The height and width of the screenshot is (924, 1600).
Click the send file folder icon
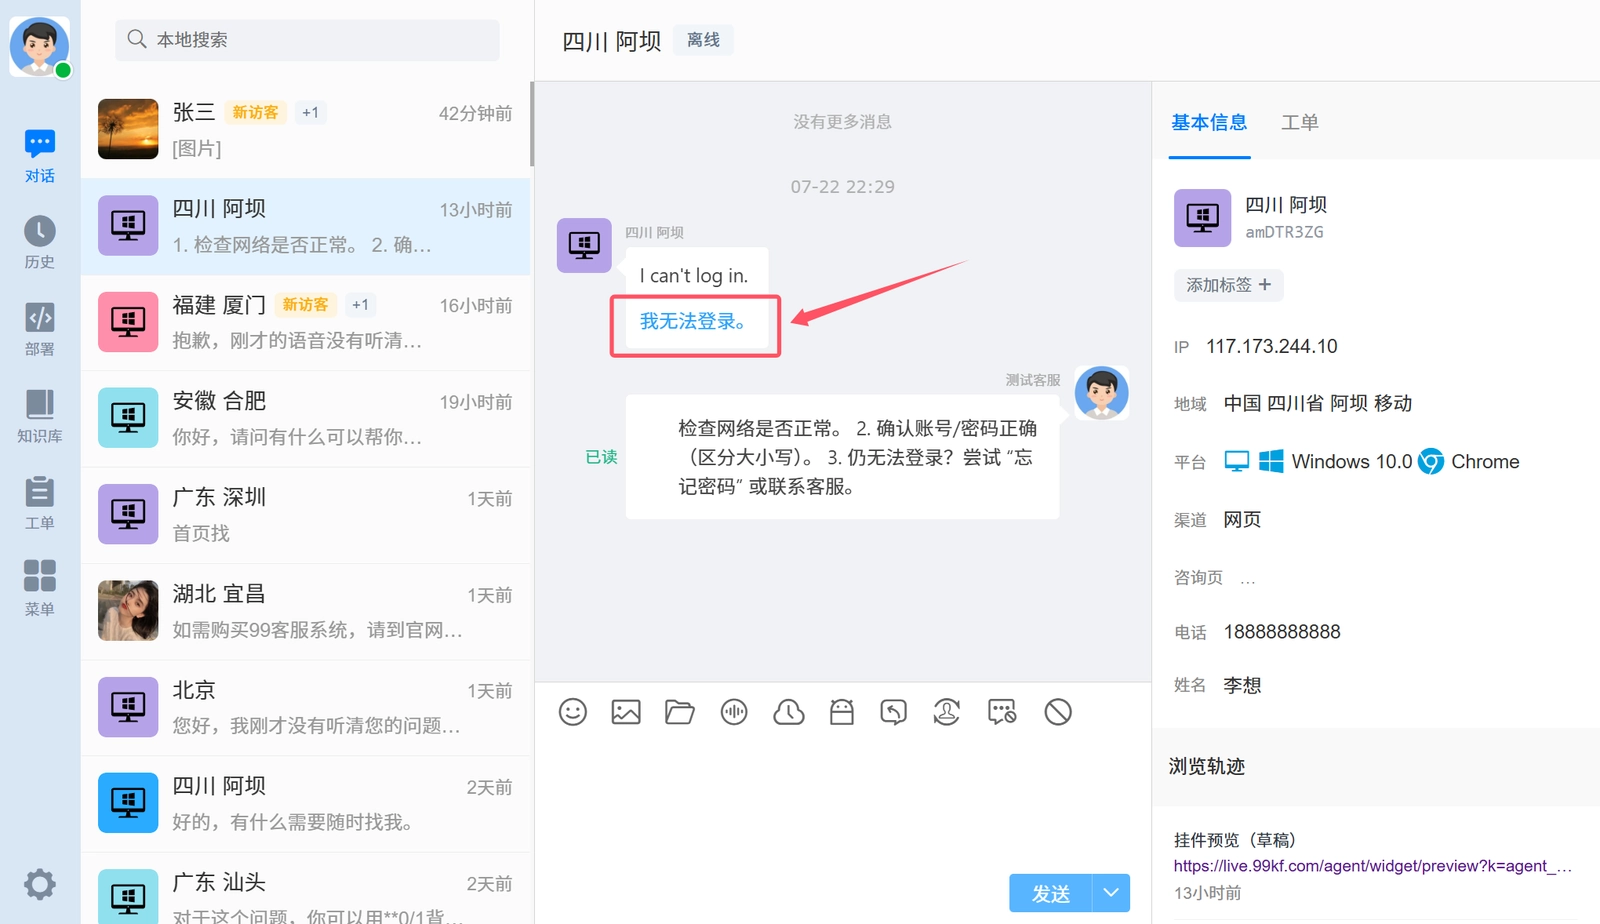(680, 712)
